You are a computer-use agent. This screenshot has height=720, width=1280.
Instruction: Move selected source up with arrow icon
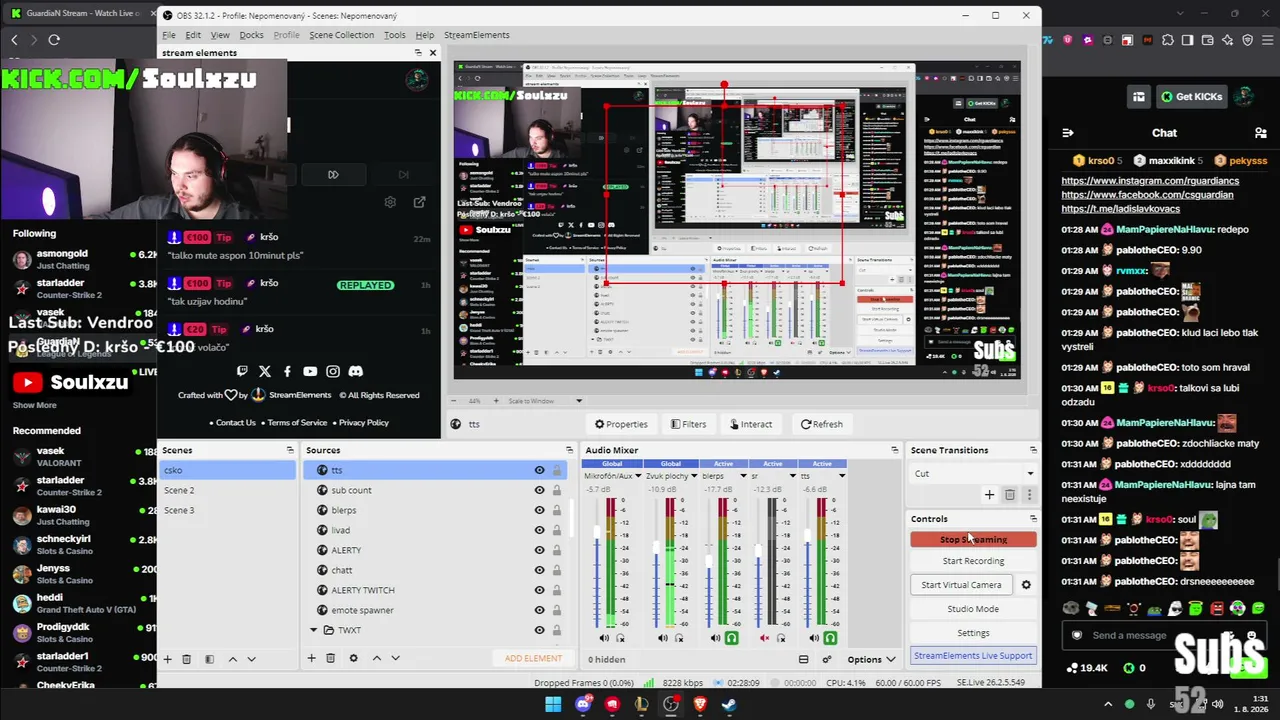(x=376, y=658)
